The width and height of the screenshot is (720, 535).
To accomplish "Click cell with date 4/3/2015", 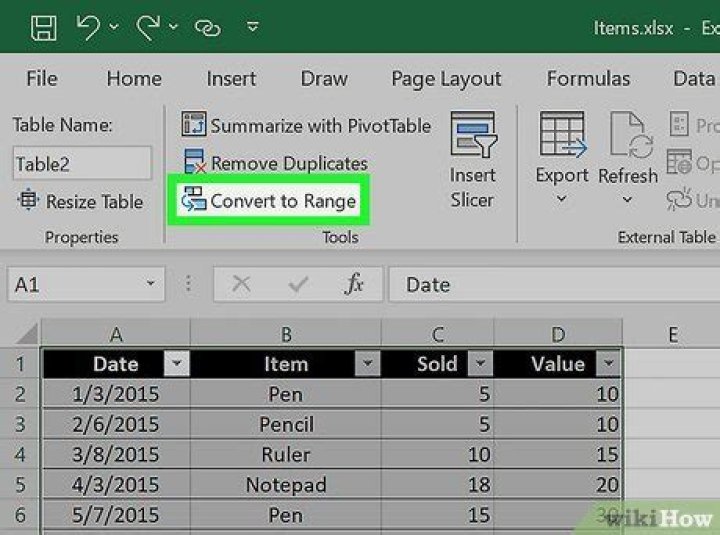I will click(x=116, y=484).
